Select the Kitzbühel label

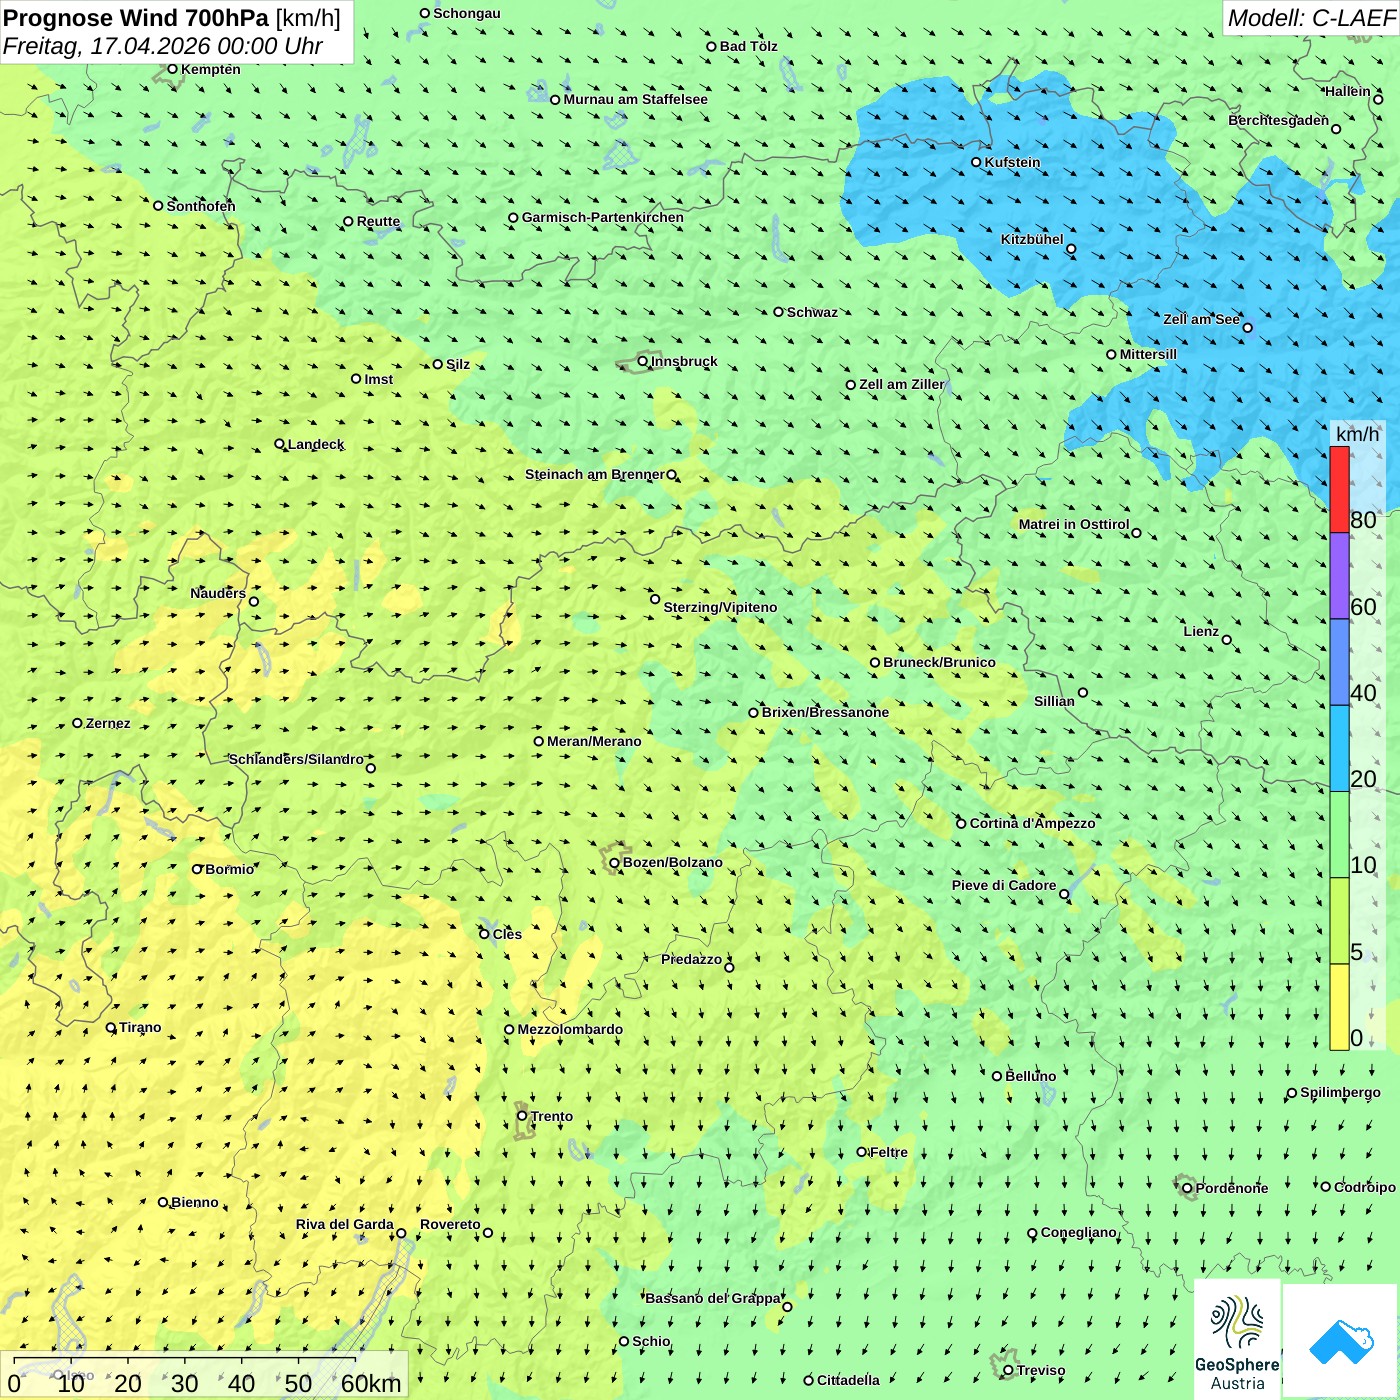tap(1032, 239)
